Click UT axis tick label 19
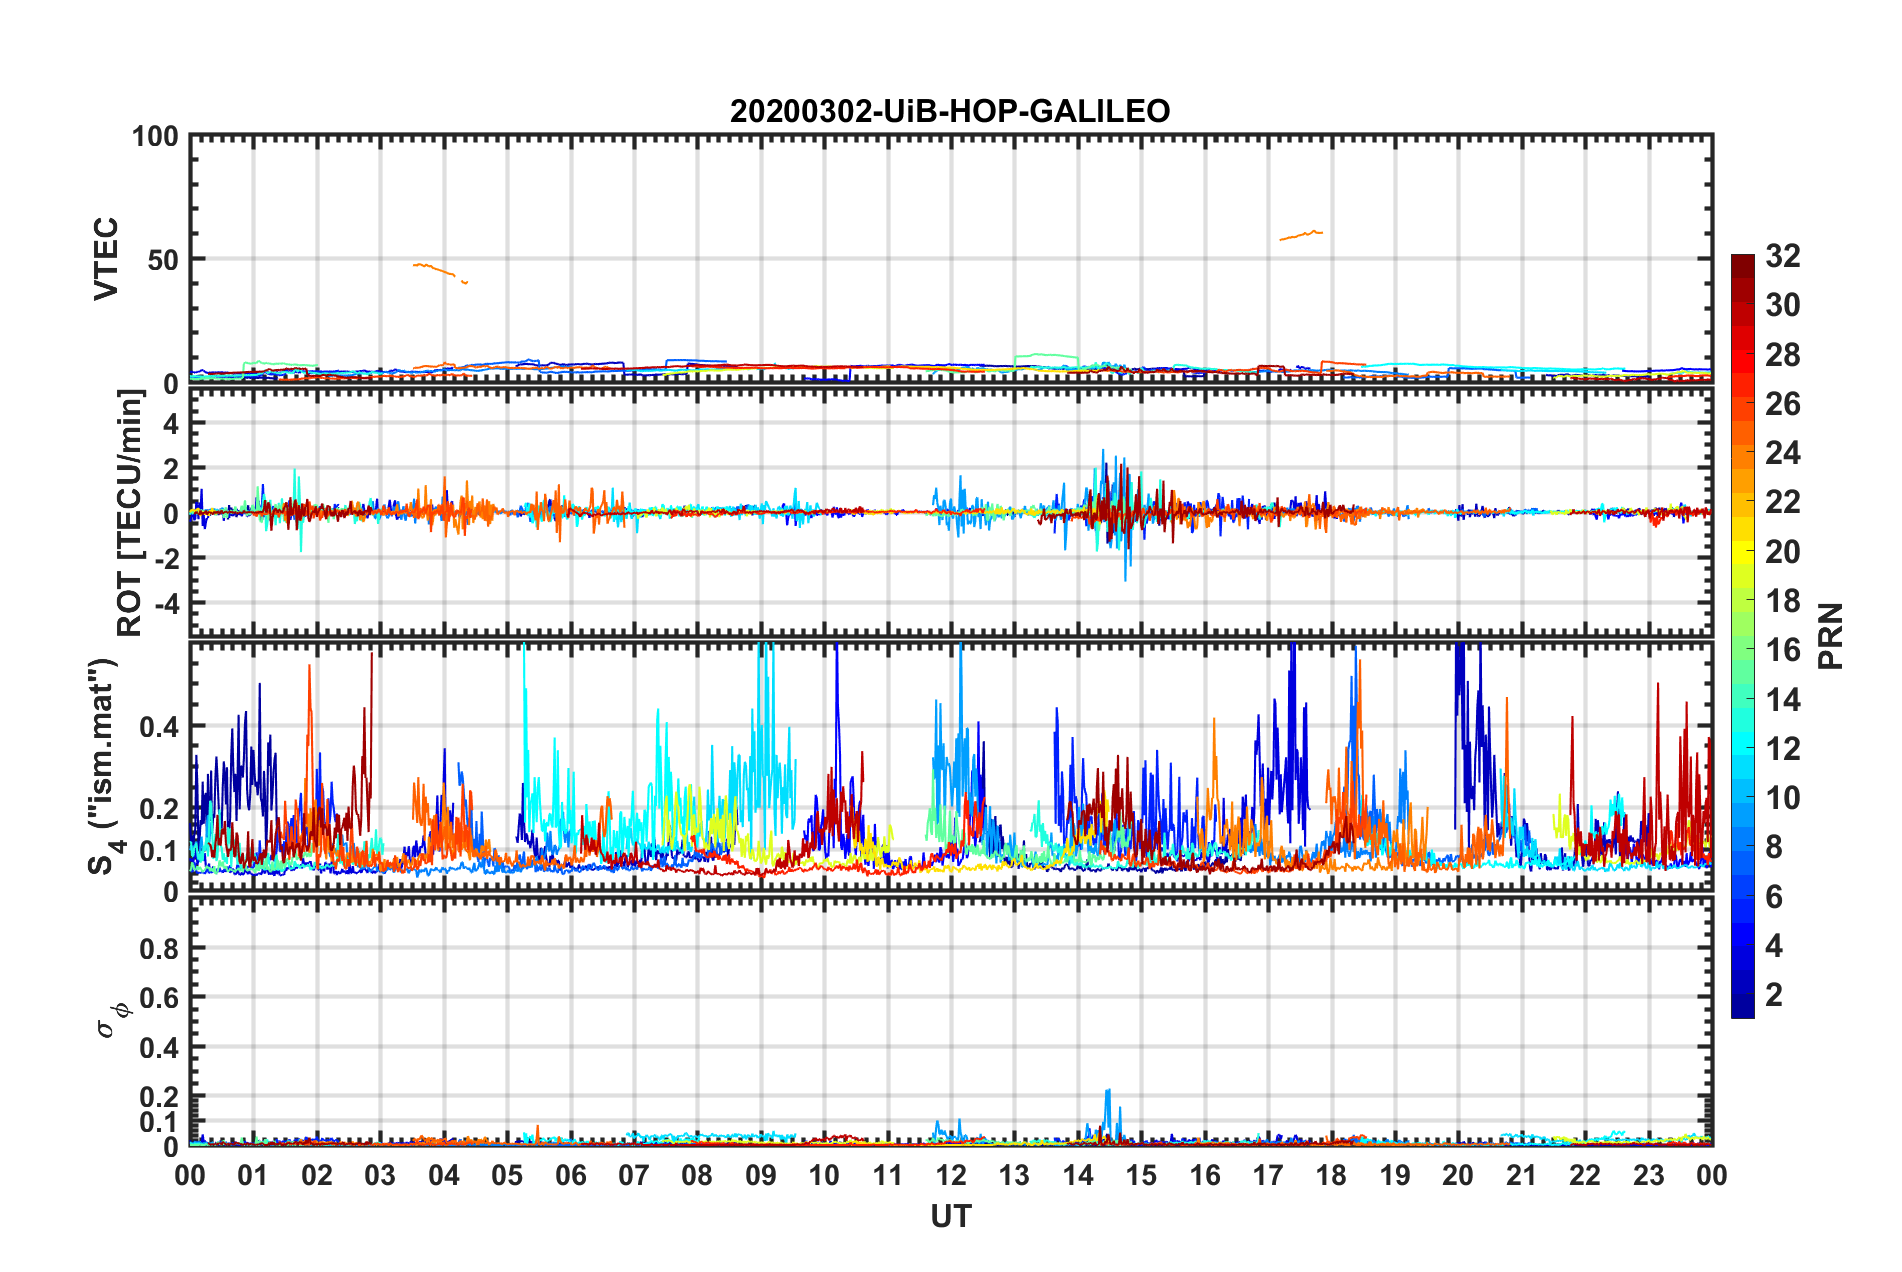This screenshot has width=1902, height=1272. tap(1395, 1175)
